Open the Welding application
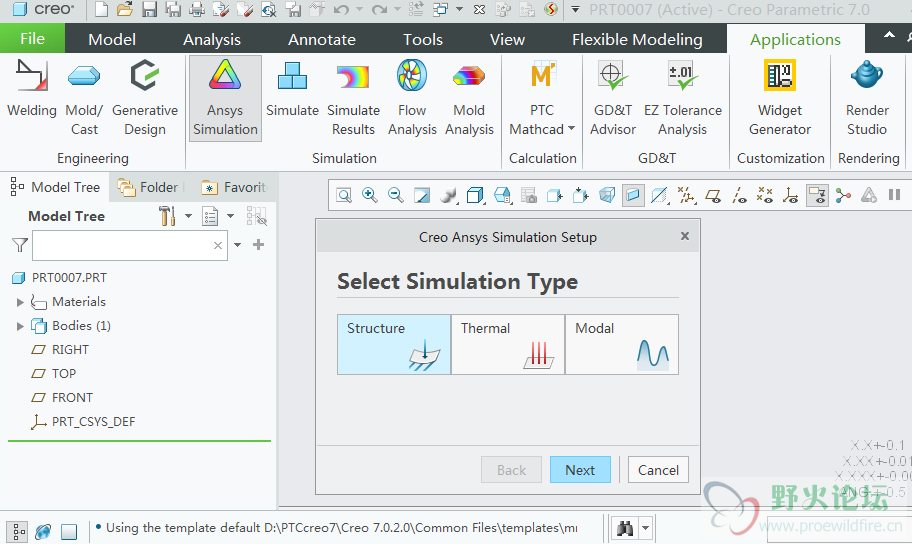Image resolution: width=912 pixels, height=544 pixels. 32,89
